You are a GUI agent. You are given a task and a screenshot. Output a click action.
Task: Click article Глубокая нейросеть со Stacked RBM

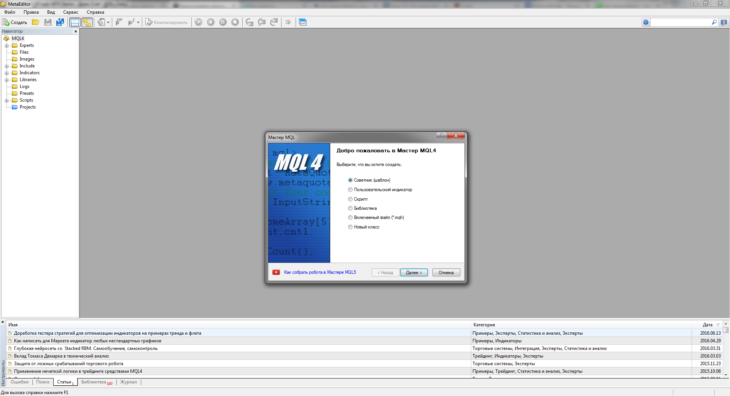[86, 349]
